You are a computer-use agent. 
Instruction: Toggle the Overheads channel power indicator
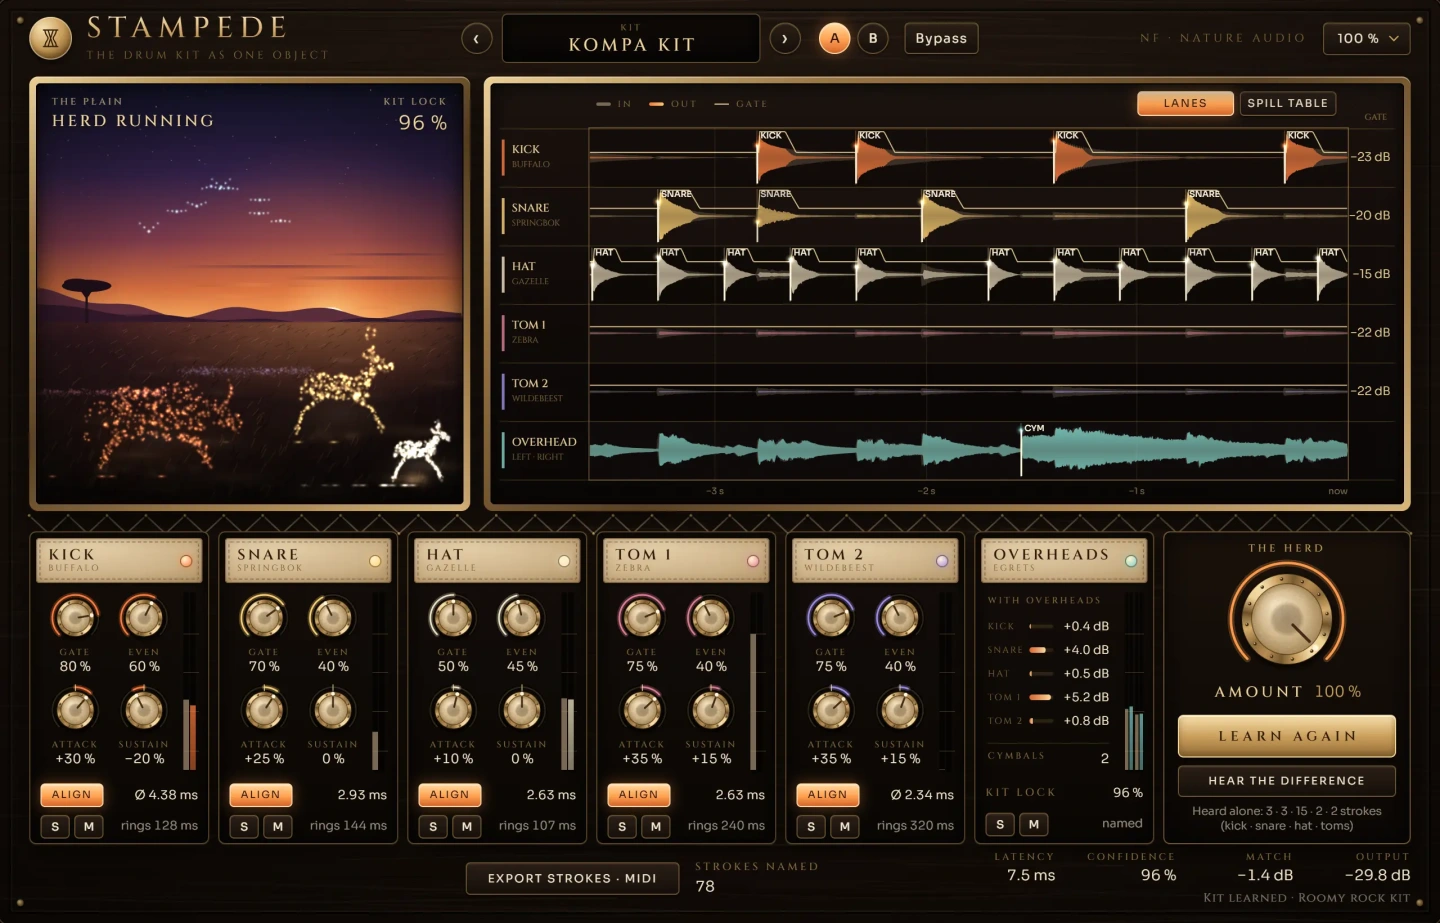1131,561
